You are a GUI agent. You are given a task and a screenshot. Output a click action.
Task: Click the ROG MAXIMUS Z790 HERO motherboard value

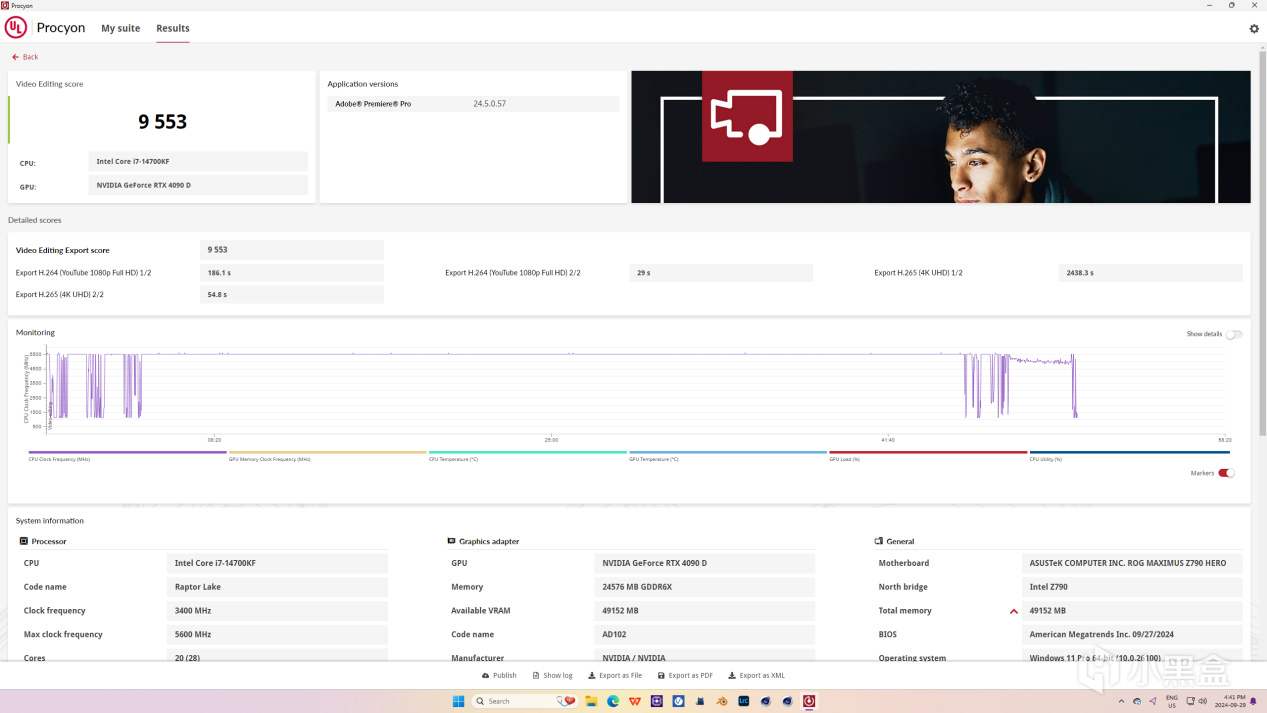(x=1132, y=563)
